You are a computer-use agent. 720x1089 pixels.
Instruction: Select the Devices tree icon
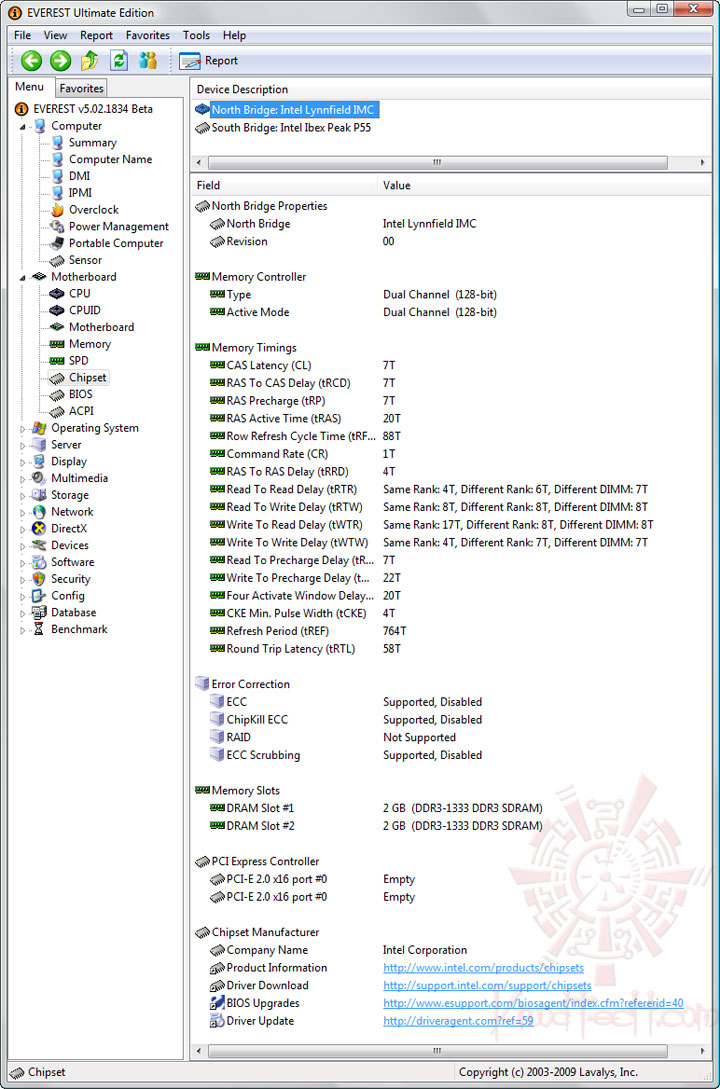pos(40,545)
